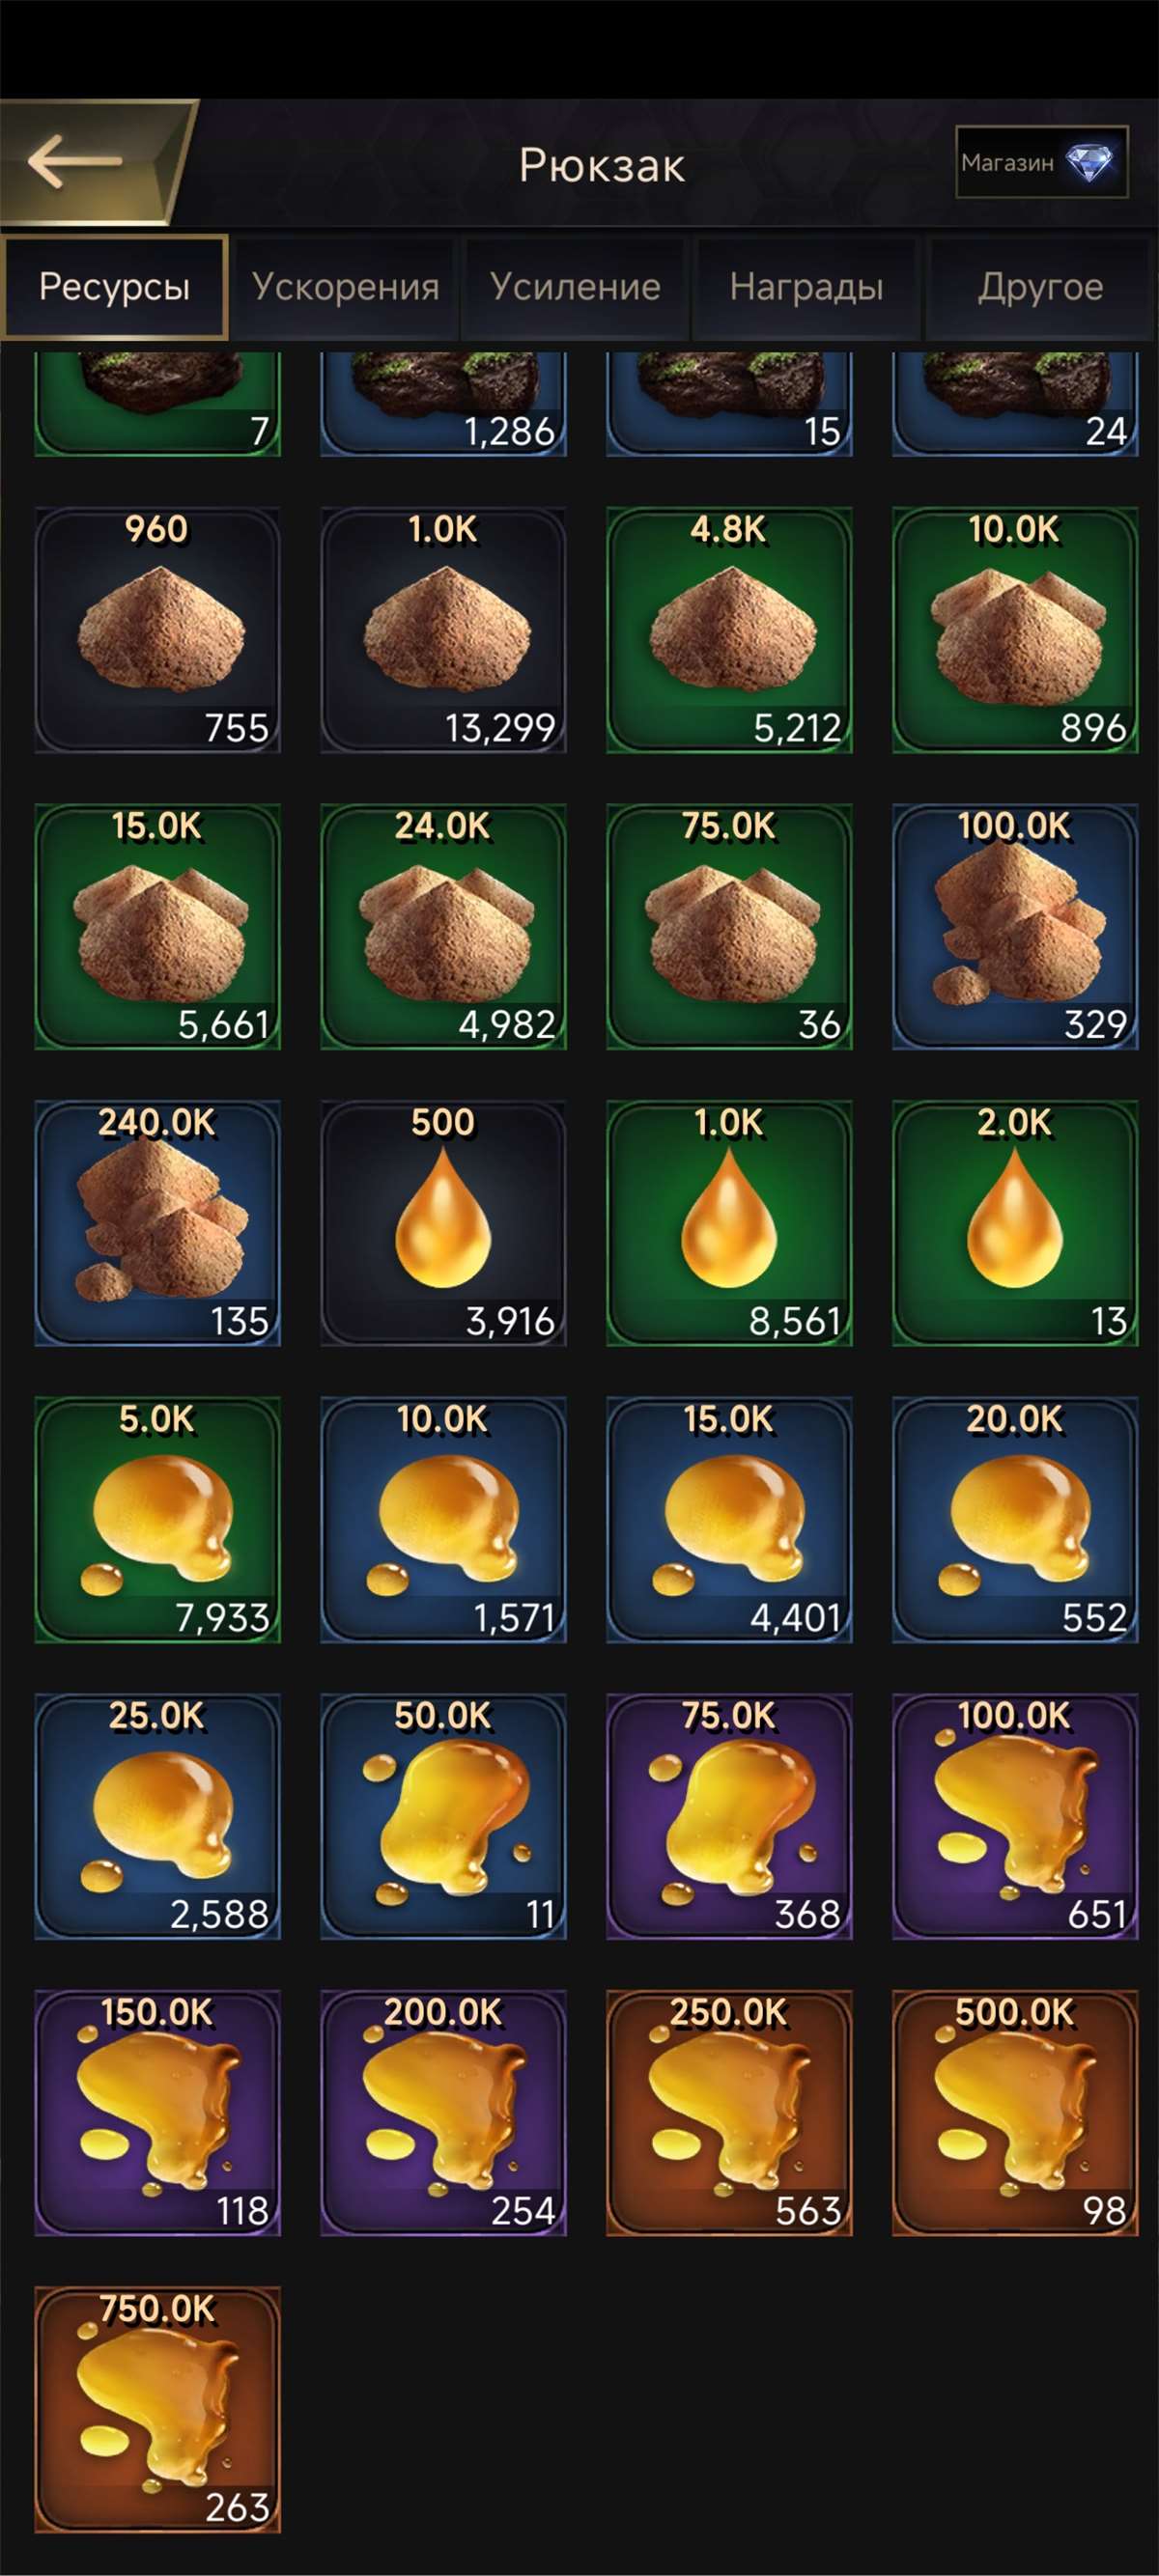Select the Ресурсы tab
Viewport: 1159px width, 2576px height.
click(114, 288)
